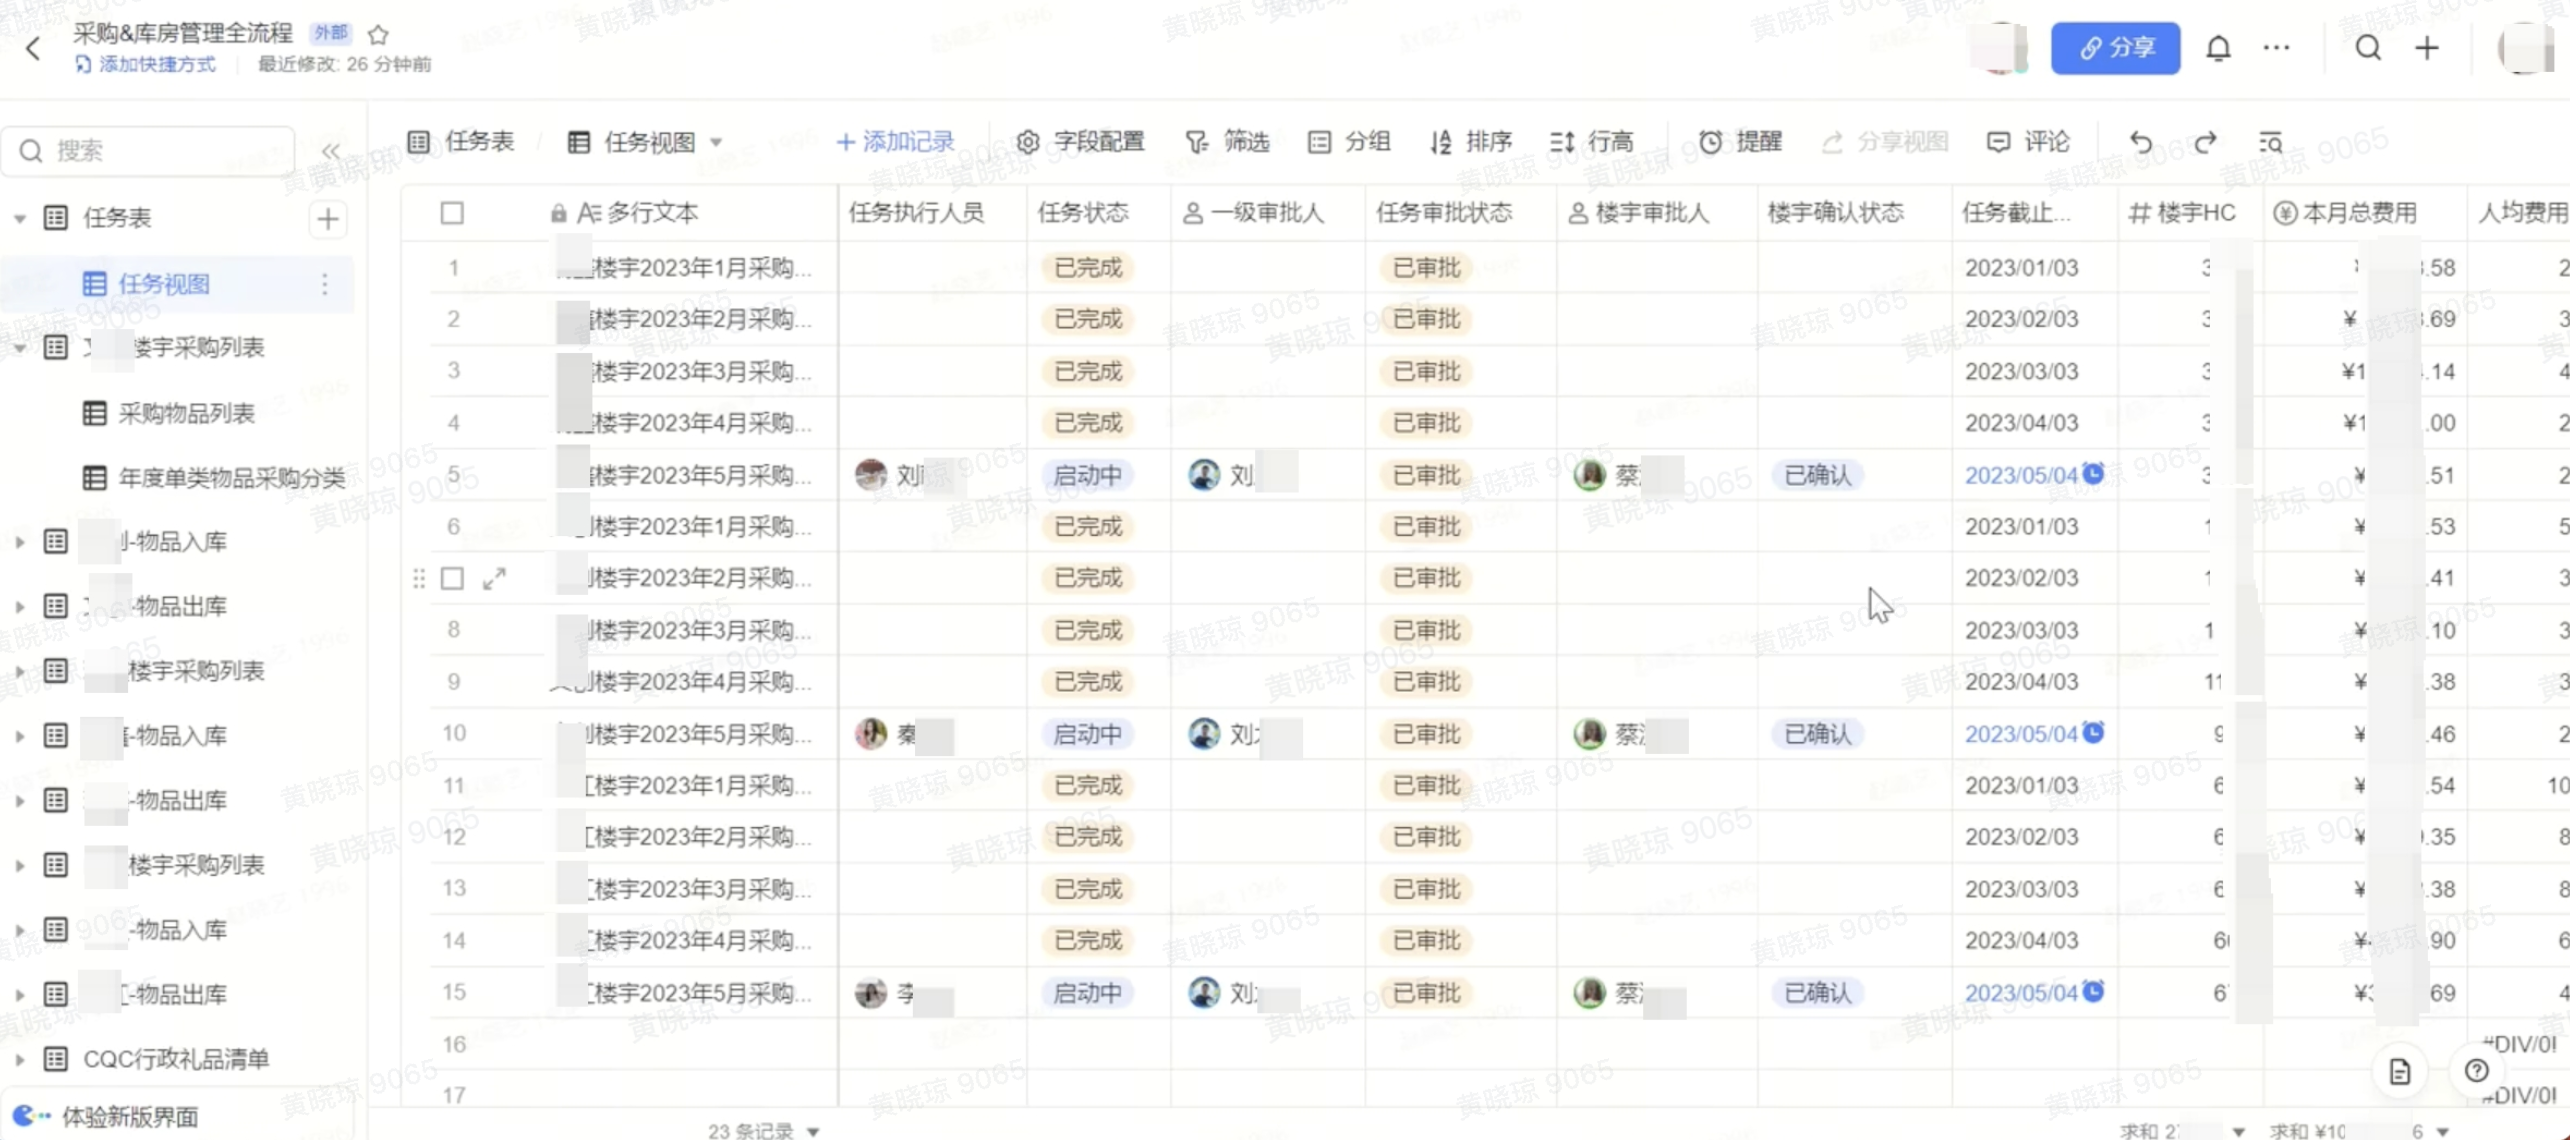The image size is (2570, 1140).
Task: Collapse the left sidebar panel
Action: 331,151
